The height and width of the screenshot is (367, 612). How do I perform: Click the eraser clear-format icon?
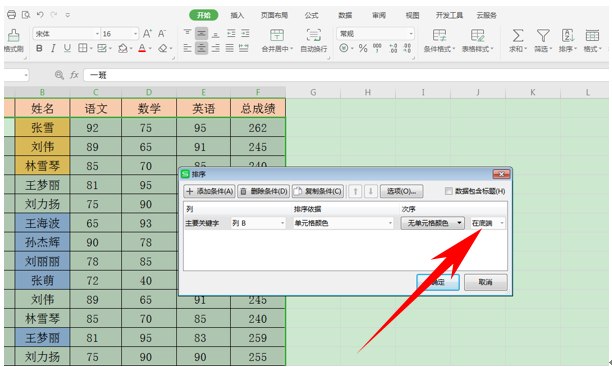coord(163,48)
